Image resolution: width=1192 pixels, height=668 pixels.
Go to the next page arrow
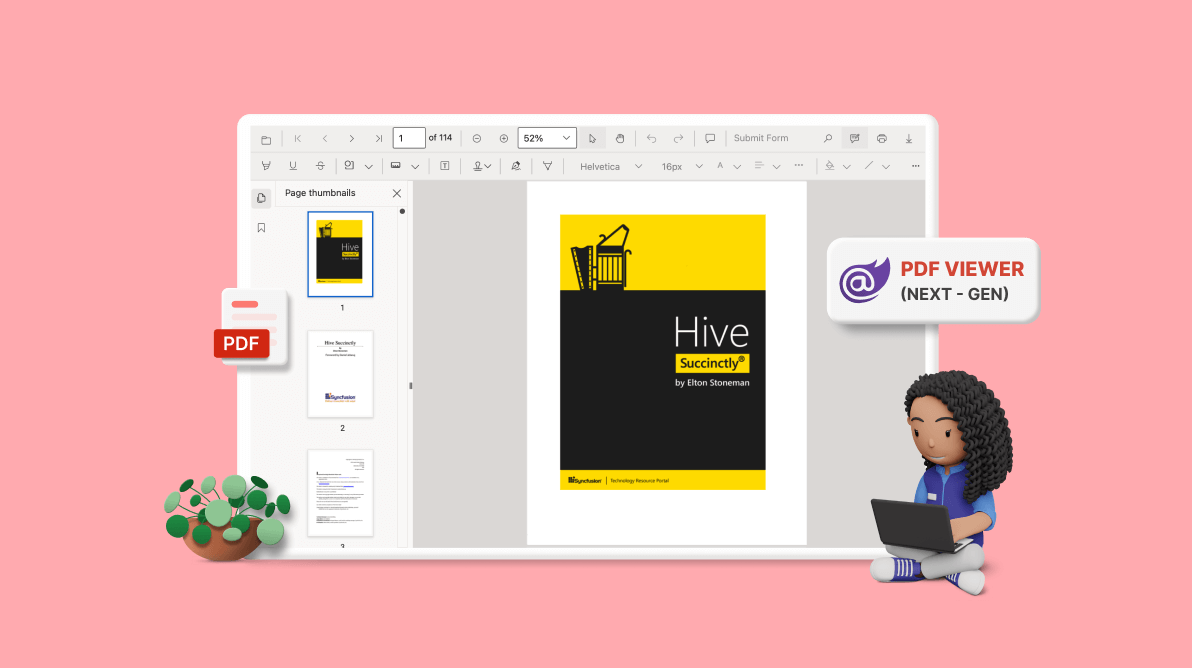click(352, 139)
